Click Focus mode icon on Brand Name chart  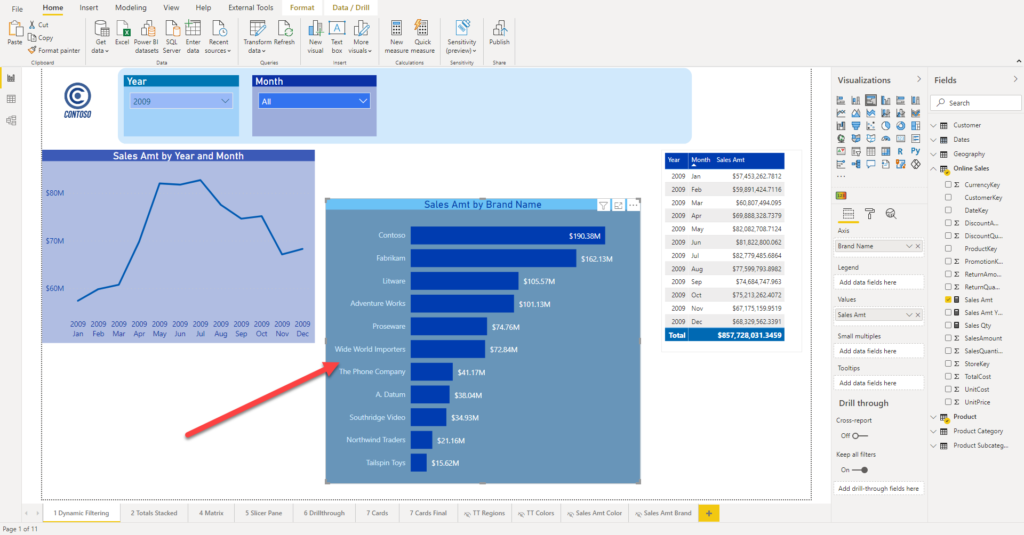618,206
